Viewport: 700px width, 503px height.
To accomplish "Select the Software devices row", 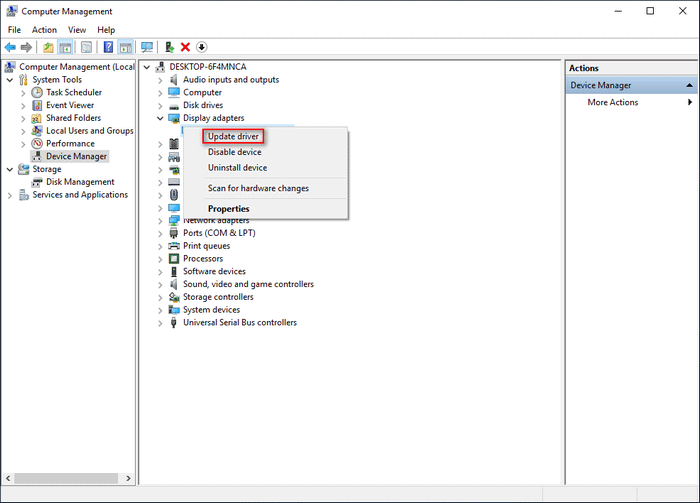I will pos(214,271).
